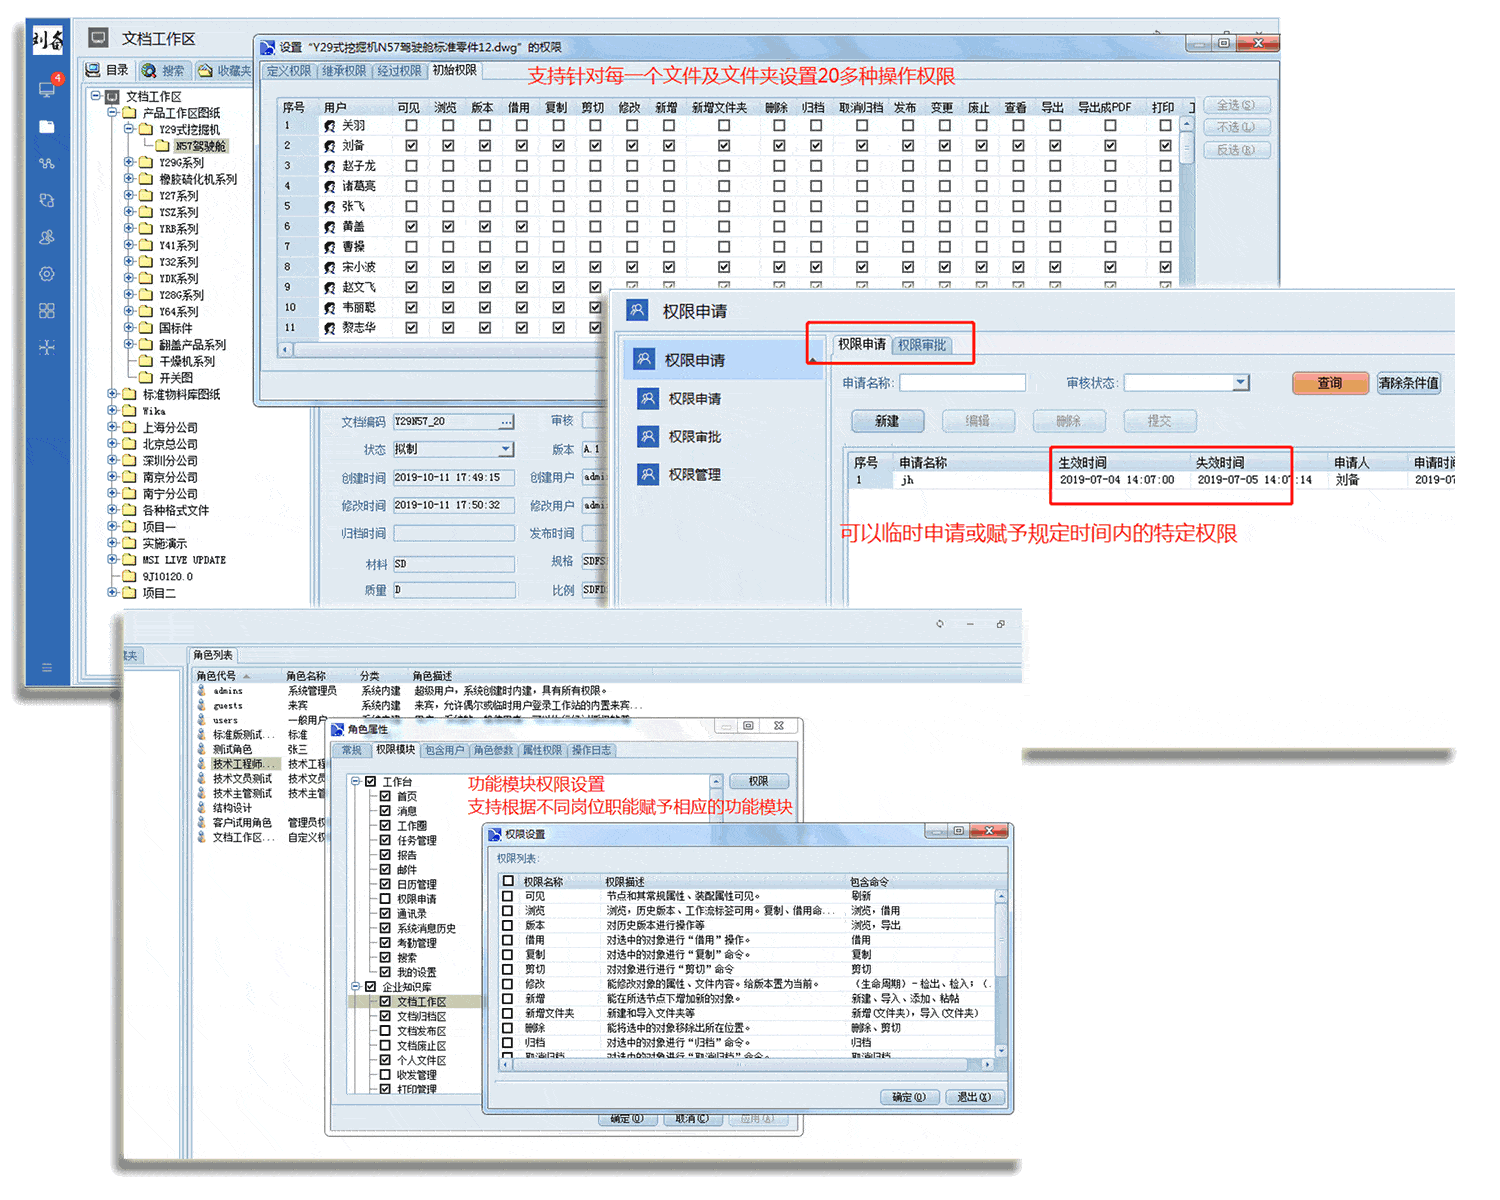The width and height of the screenshot is (1500, 1200).
Task: Open the 状态 dropdown showing 拟制
Action: point(506,449)
